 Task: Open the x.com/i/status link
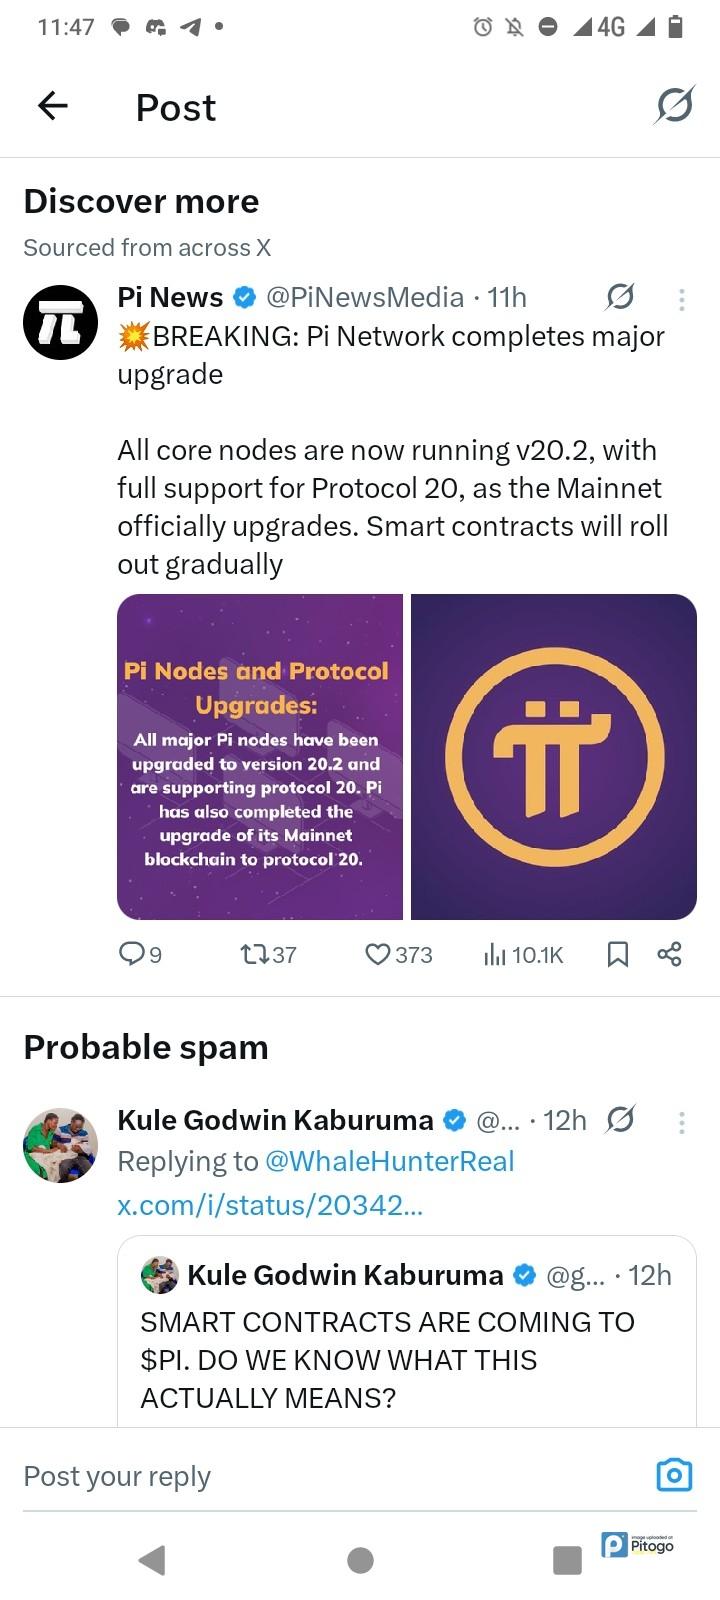tap(270, 1205)
